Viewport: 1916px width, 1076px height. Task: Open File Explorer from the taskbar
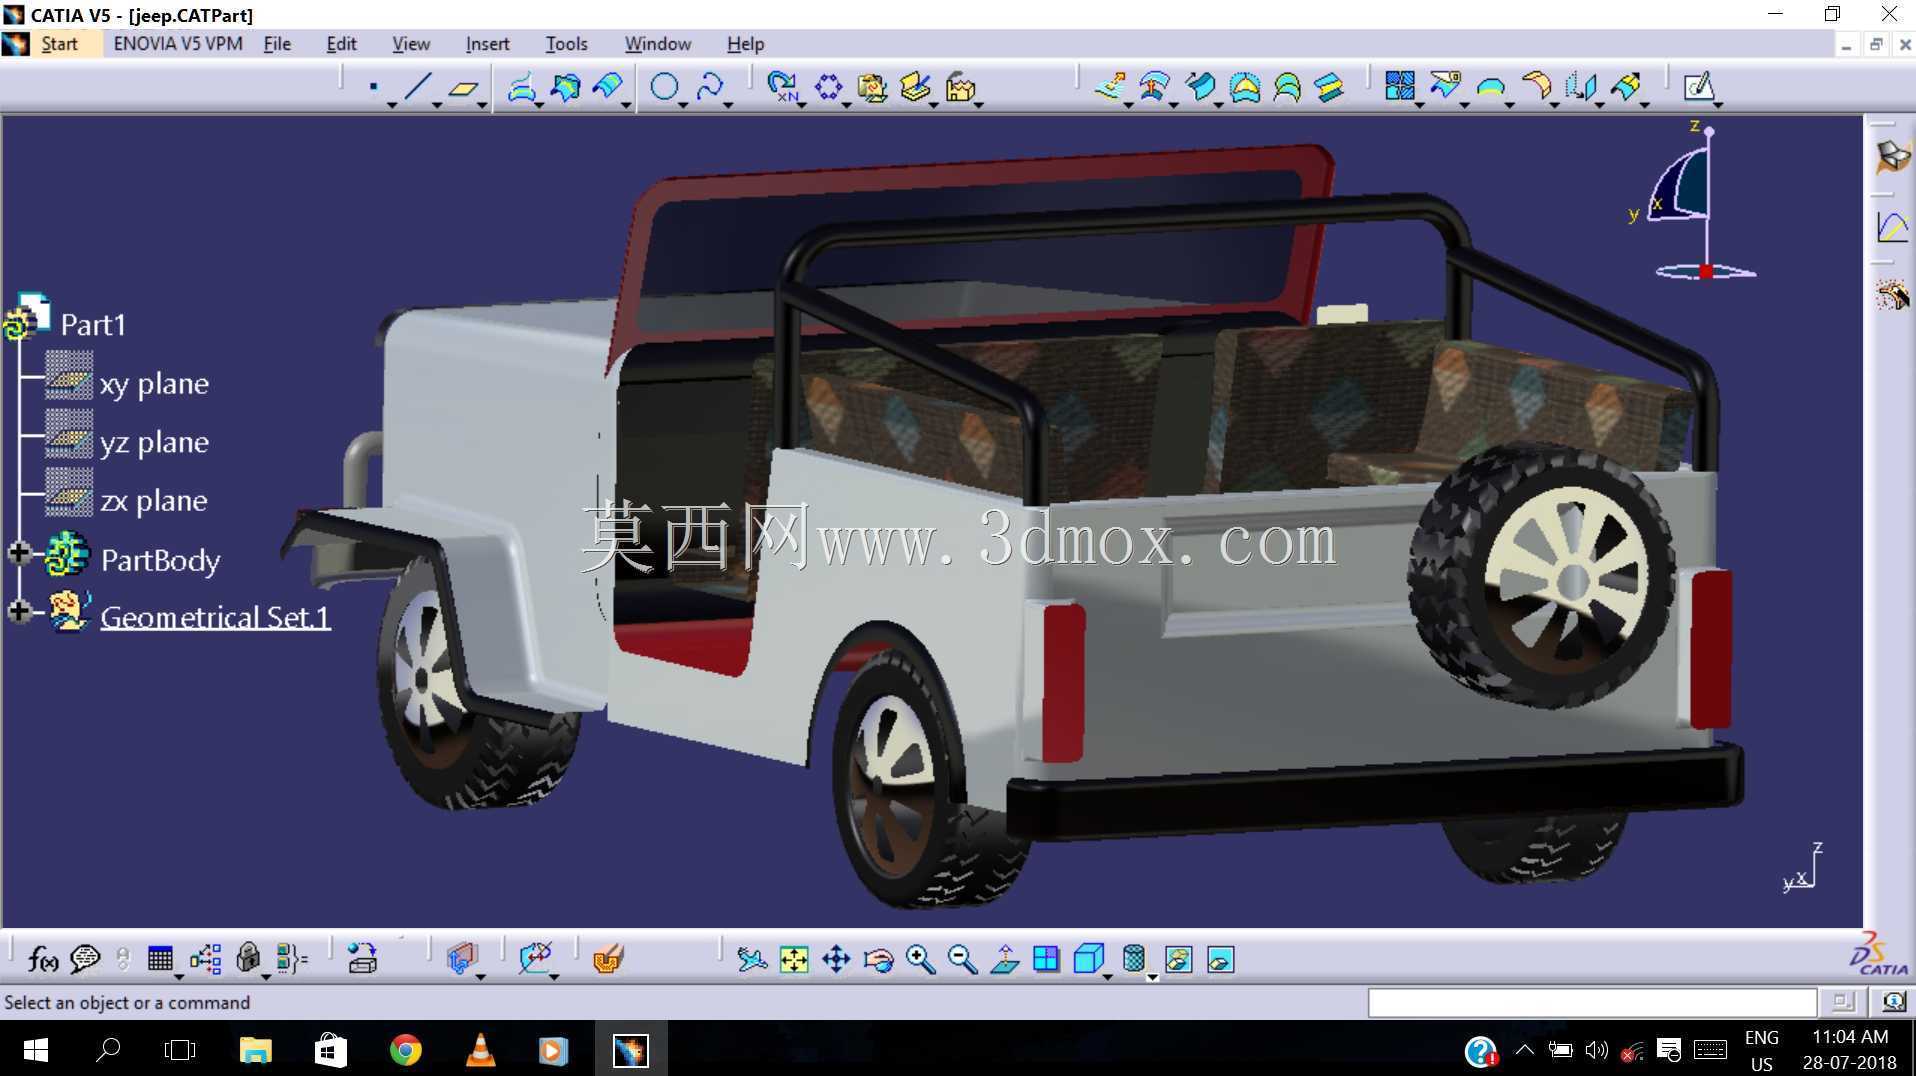tap(256, 1050)
